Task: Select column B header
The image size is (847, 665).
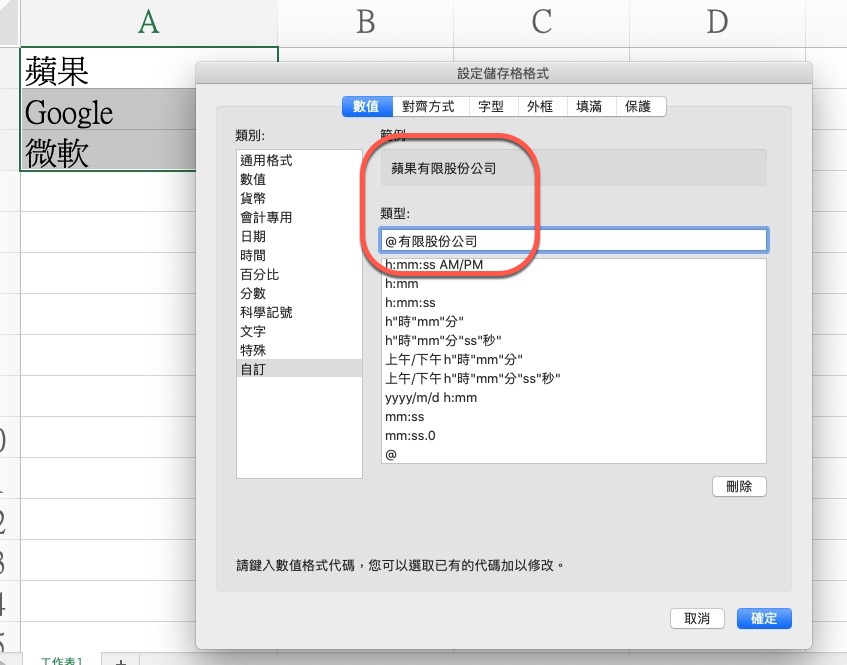Action: (x=366, y=22)
